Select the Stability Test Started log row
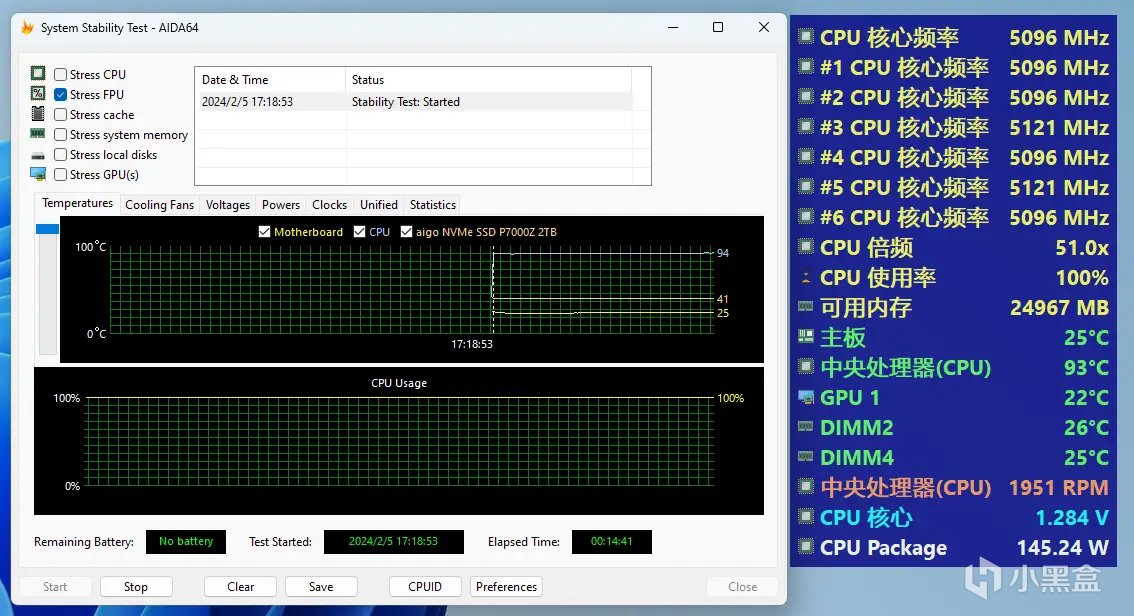 (x=415, y=102)
